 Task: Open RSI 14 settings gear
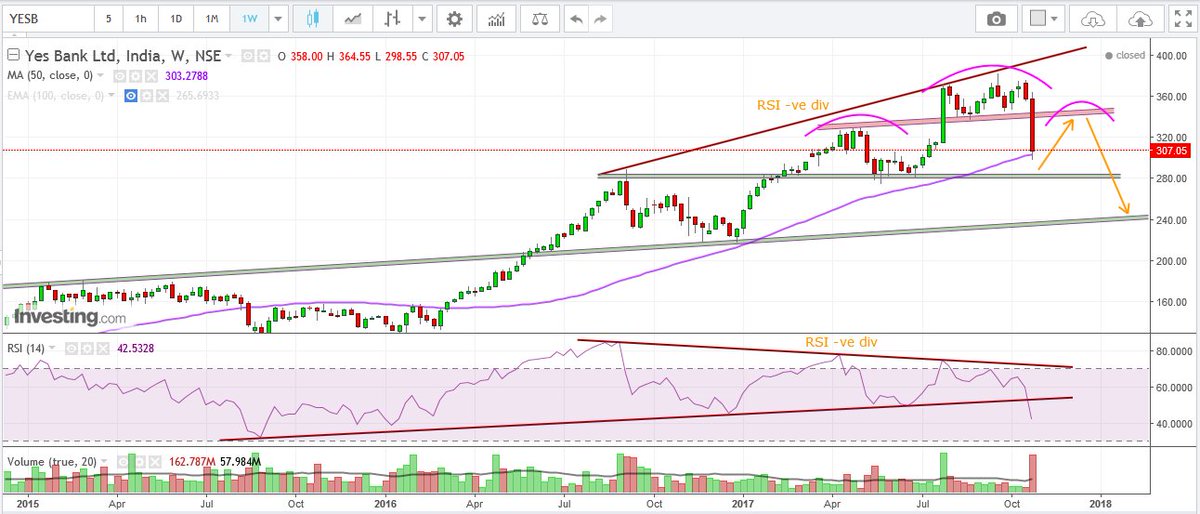pyautogui.click(x=87, y=348)
